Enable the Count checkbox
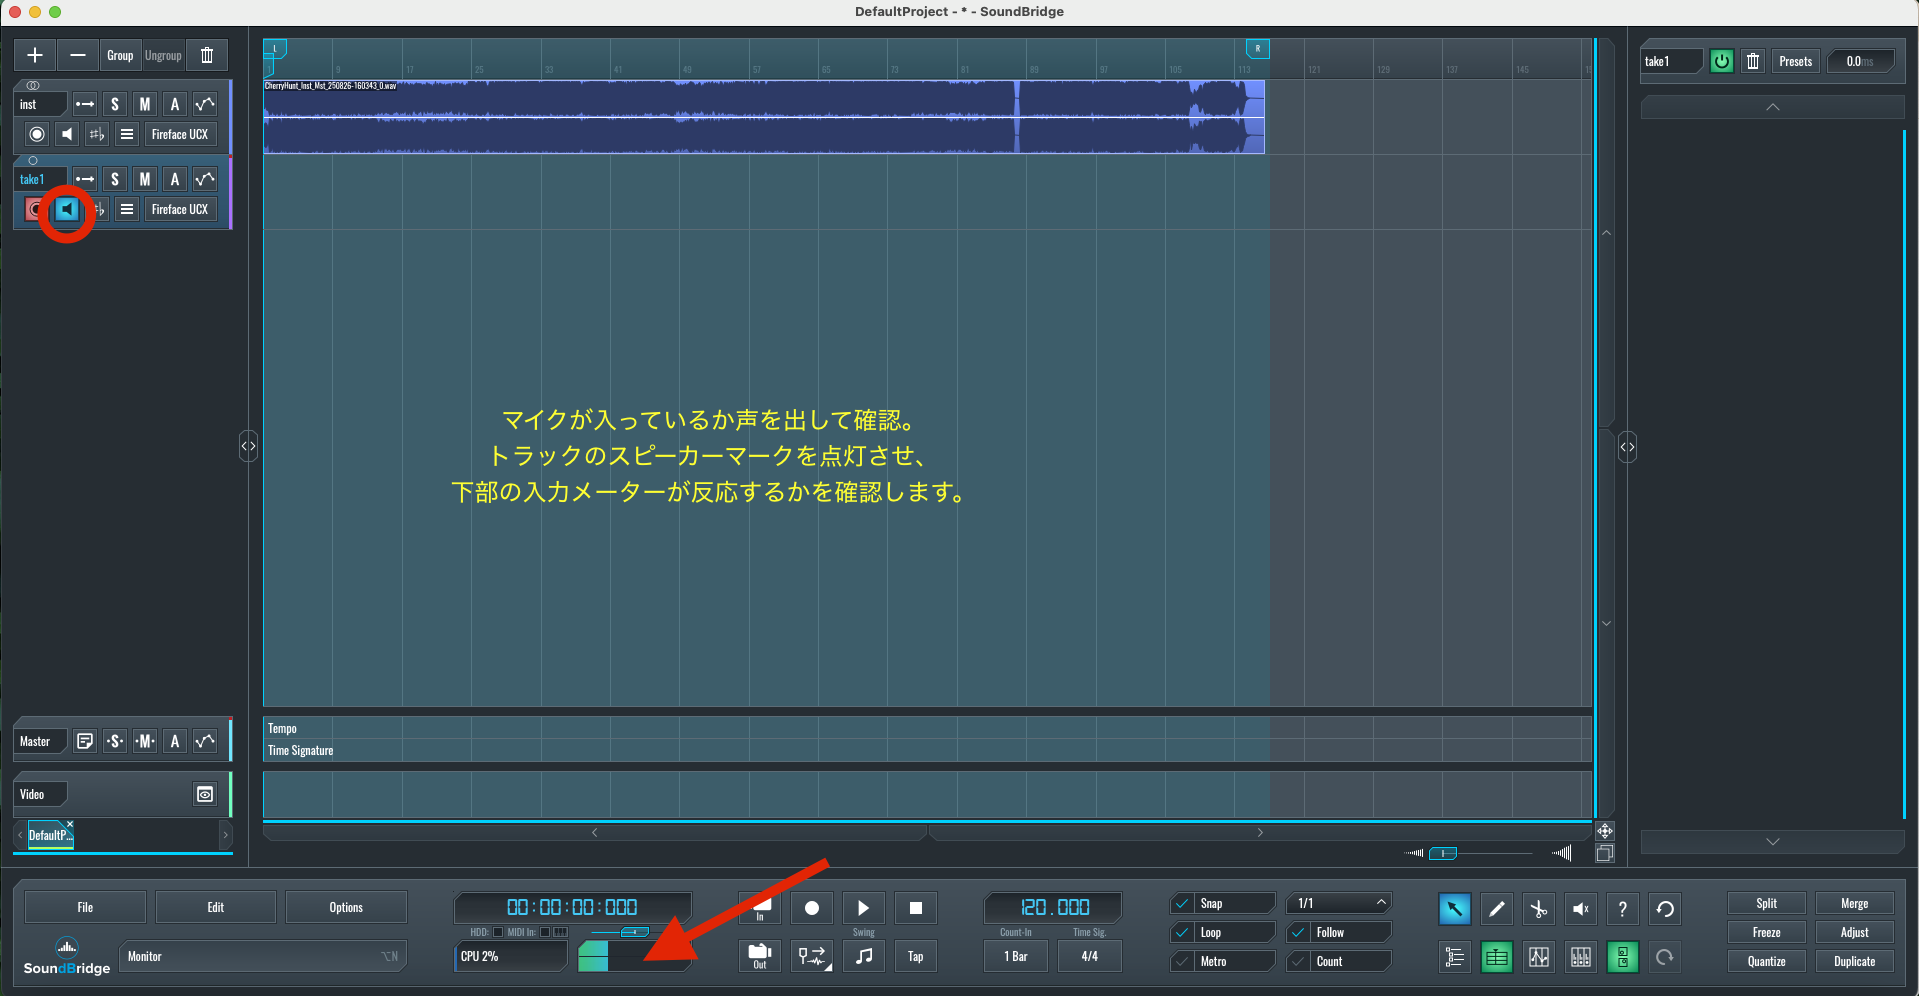The width and height of the screenshot is (1919, 996). (1298, 961)
